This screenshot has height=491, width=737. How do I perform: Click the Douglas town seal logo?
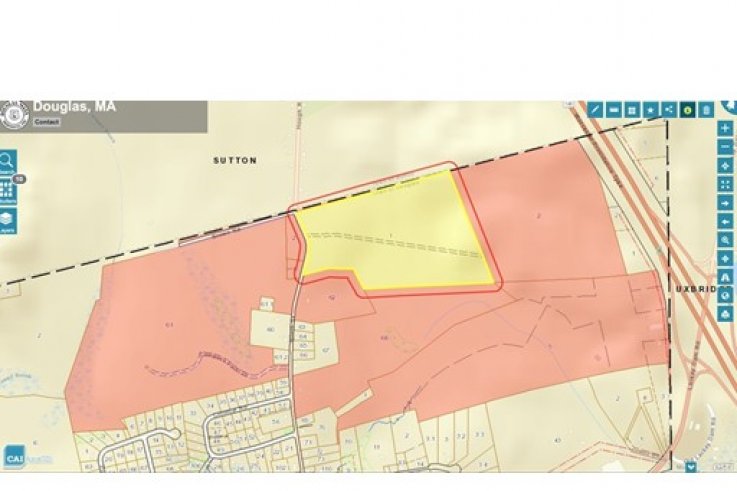14,114
